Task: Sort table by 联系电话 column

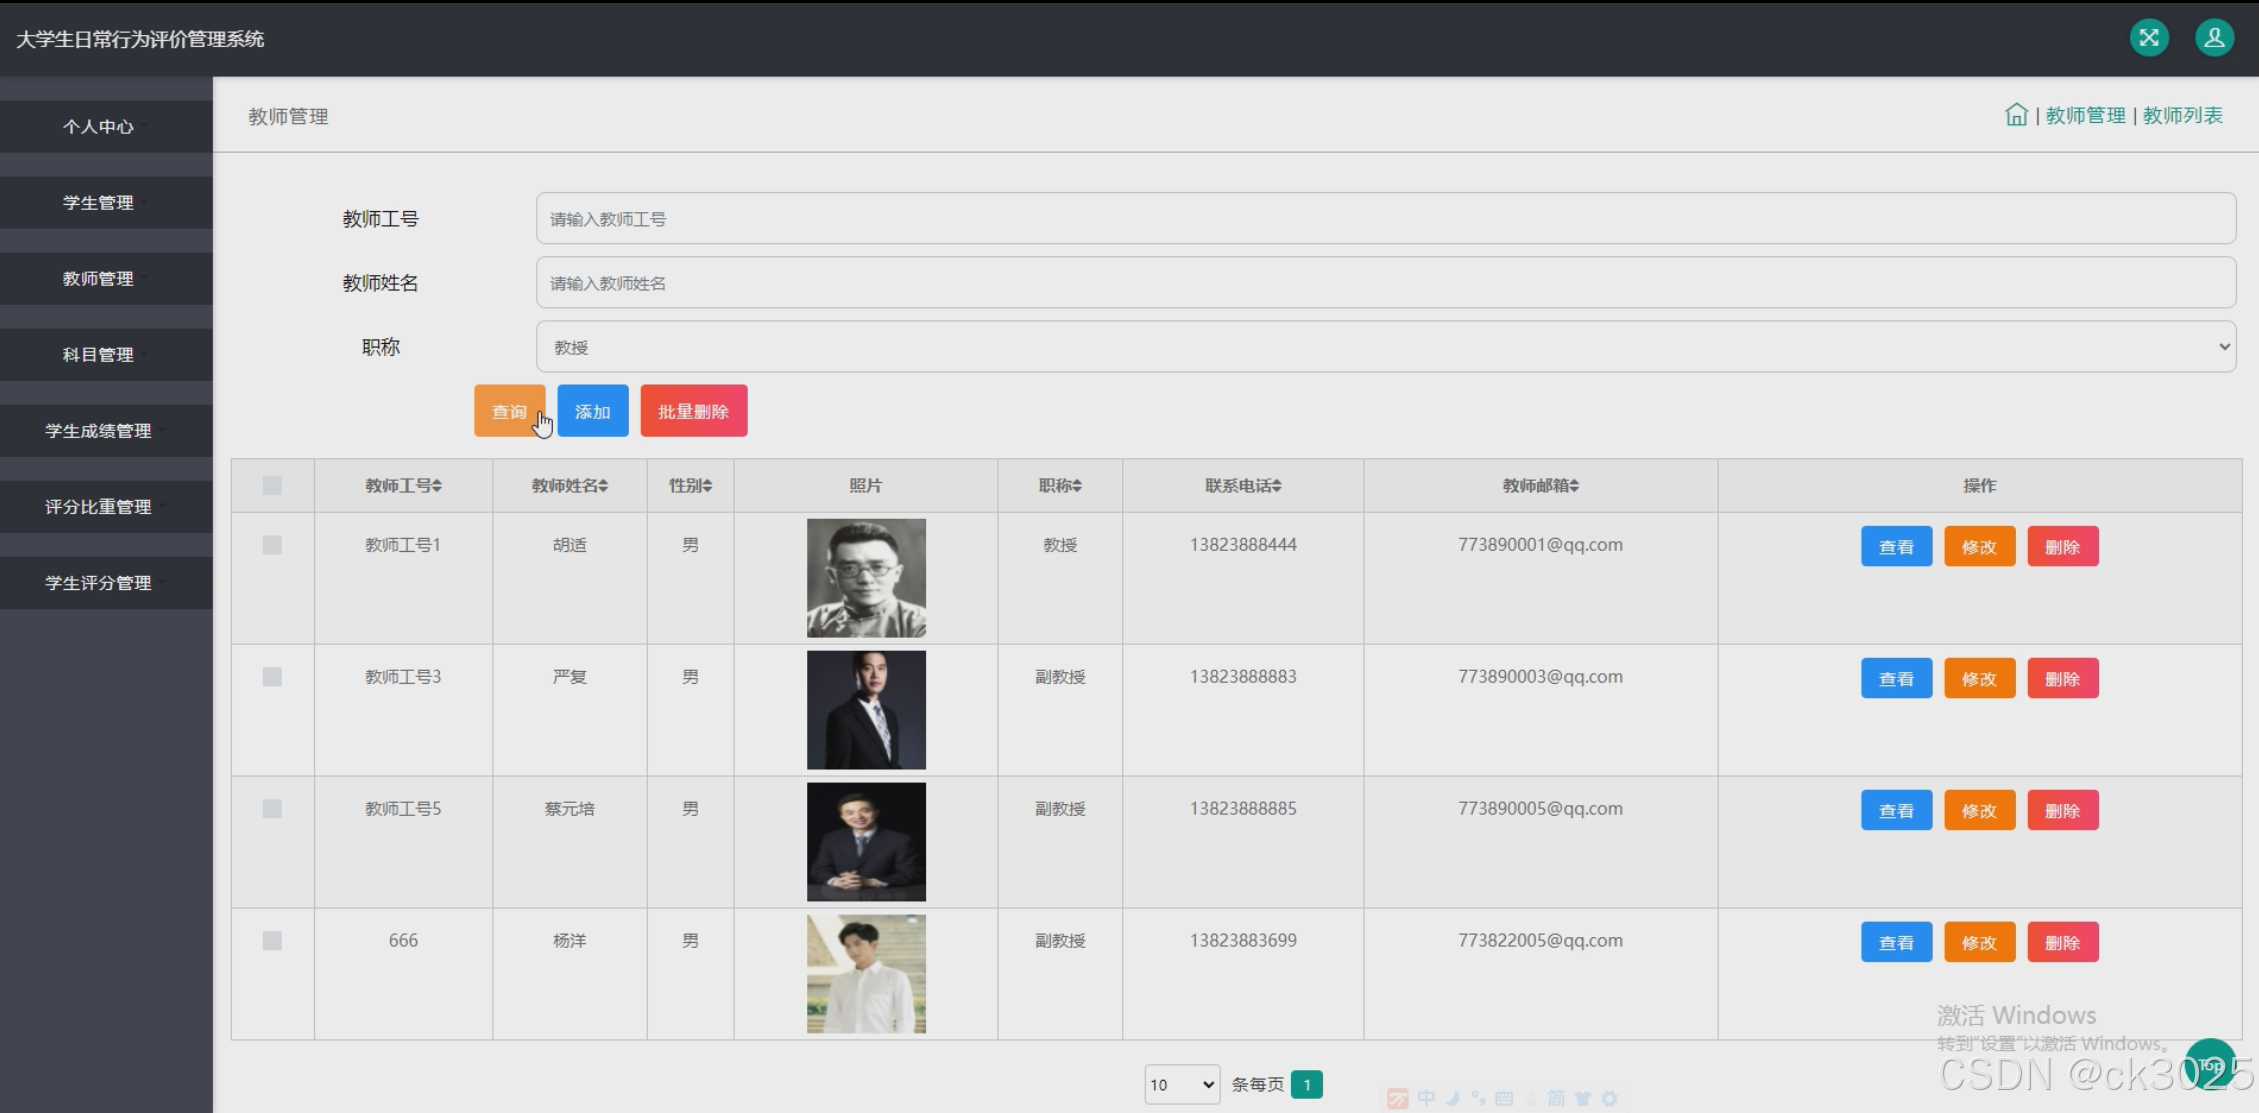Action: pos(1242,486)
